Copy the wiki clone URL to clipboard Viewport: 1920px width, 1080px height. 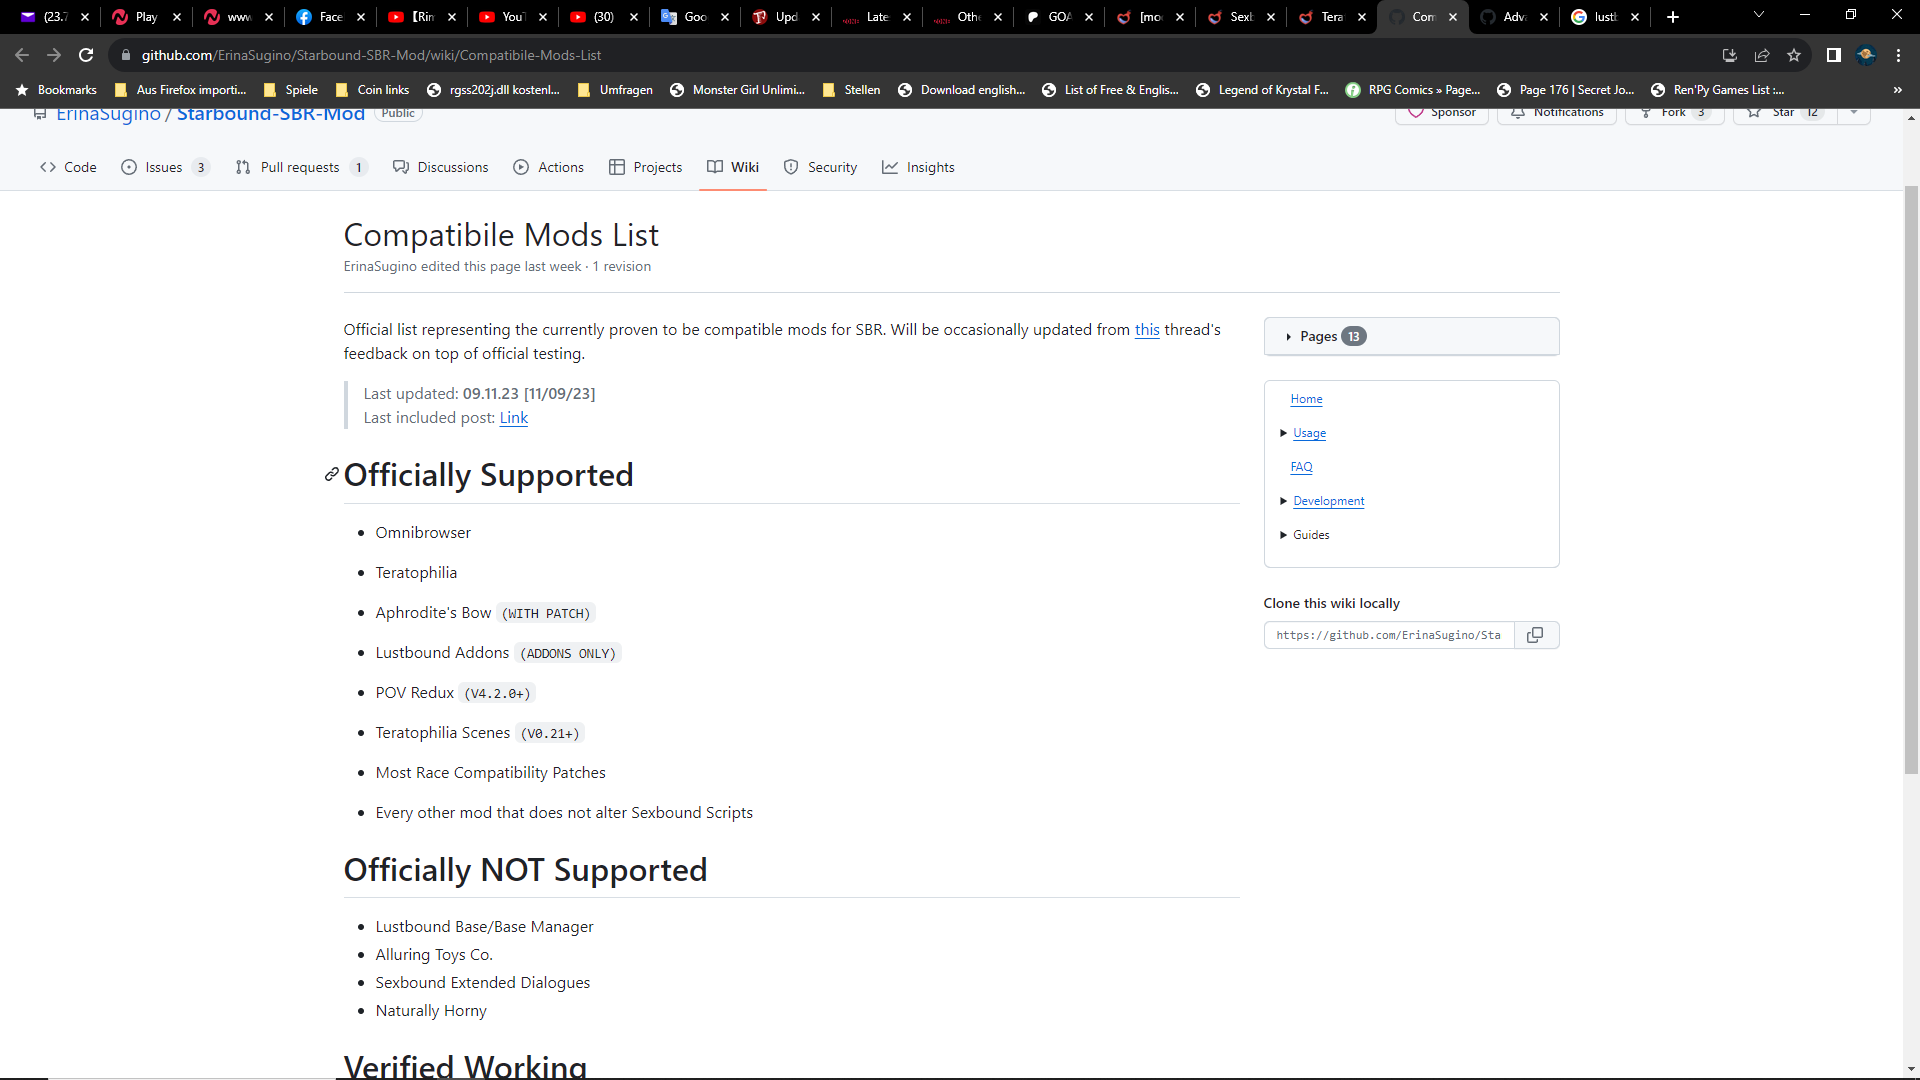[x=1535, y=635]
